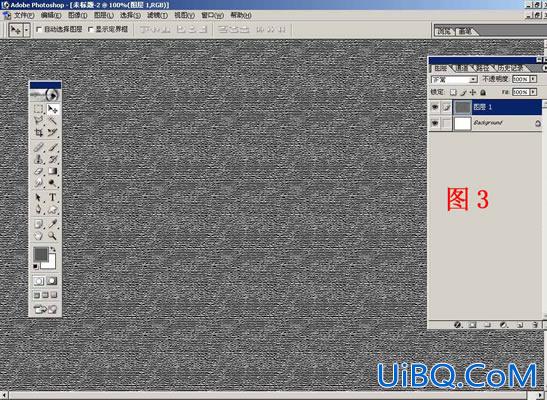Select the Eyedropper tool
Viewport: 547px width, 400px height.
[52, 224]
